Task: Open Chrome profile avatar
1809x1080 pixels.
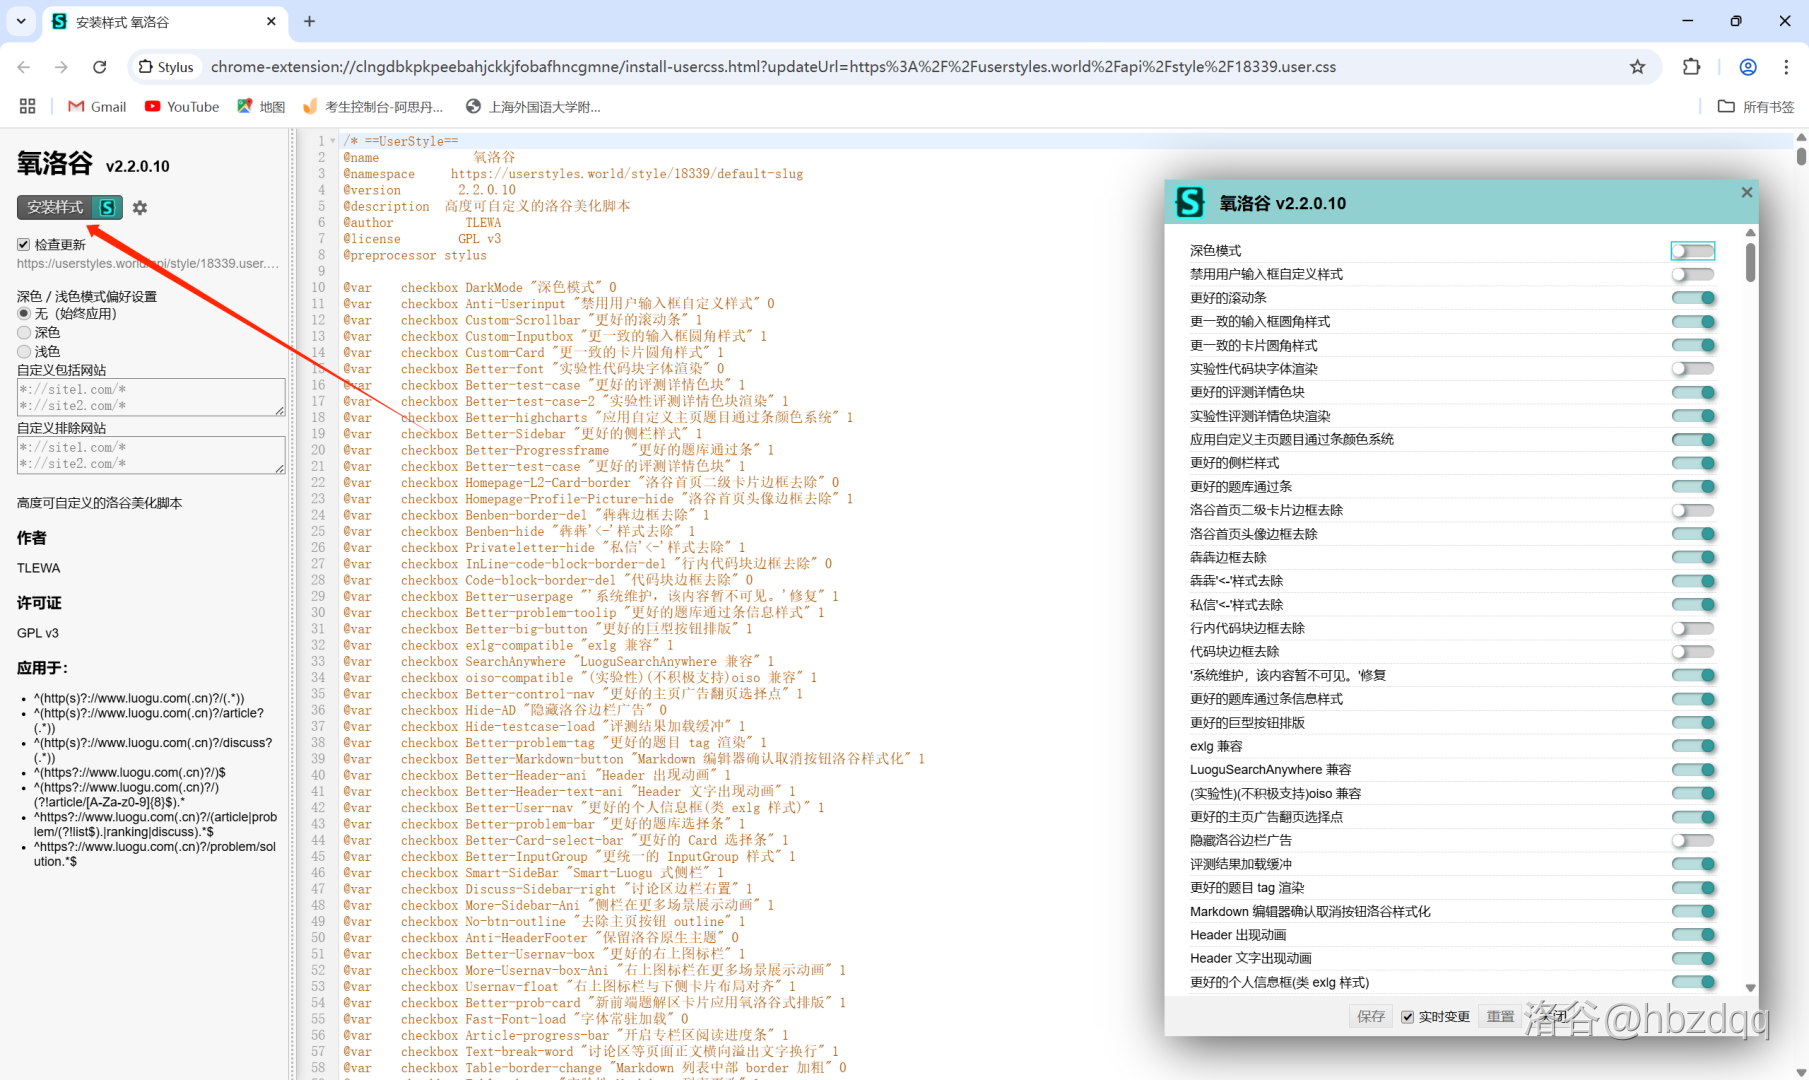Action: coord(1748,67)
